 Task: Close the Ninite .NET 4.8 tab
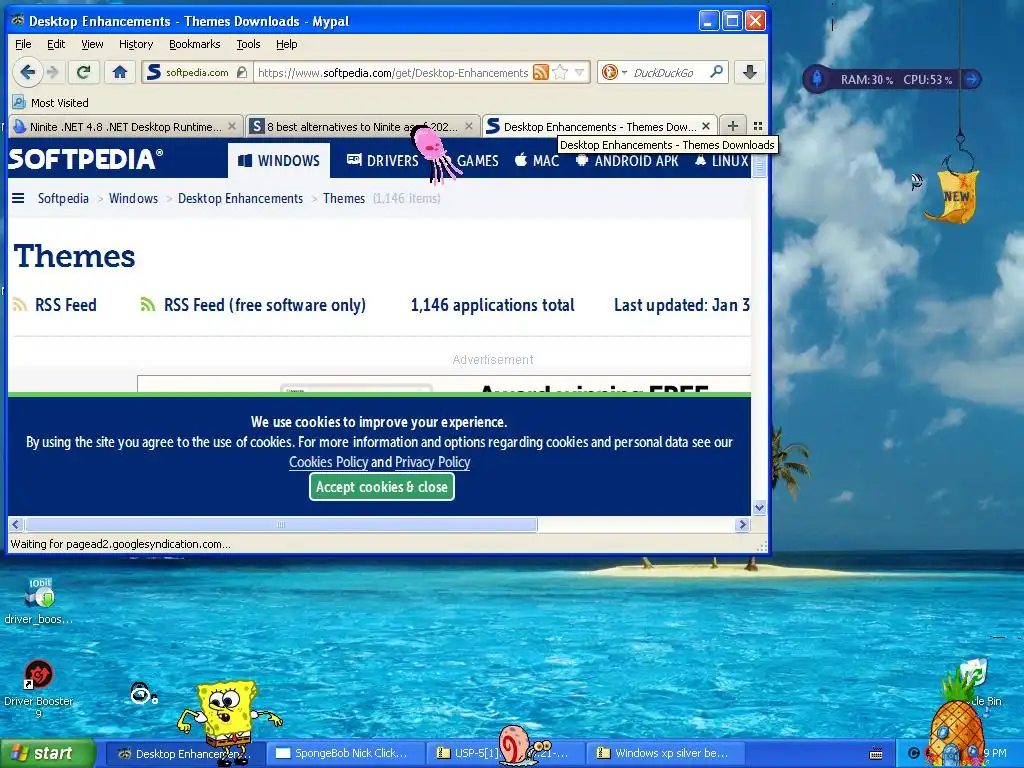click(232, 127)
